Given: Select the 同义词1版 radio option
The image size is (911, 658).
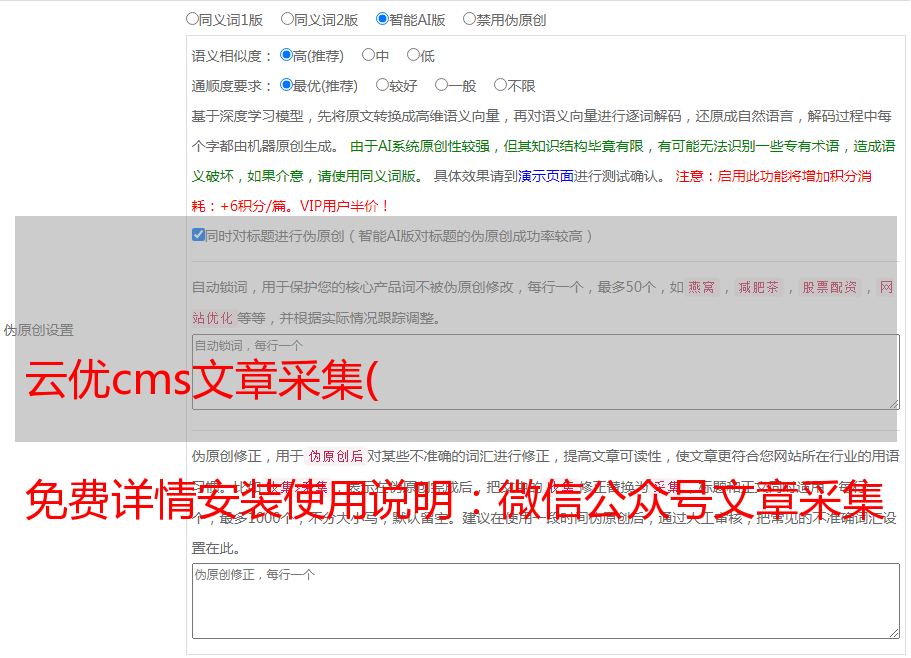Looking at the screenshot, I should tap(192, 19).
